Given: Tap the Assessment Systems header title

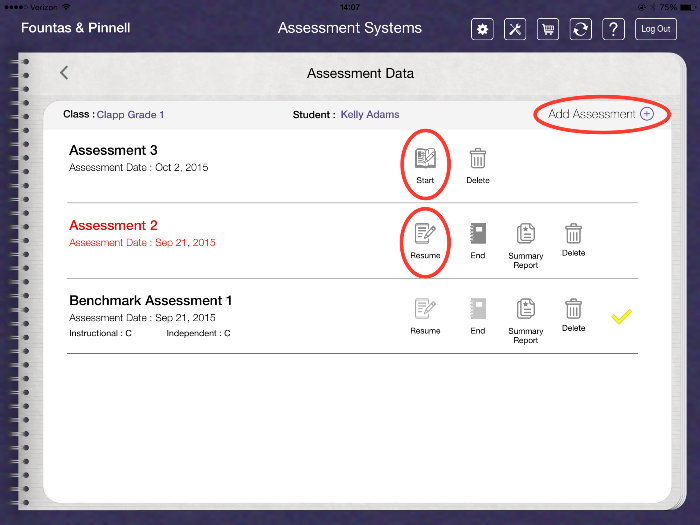Looking at the screenshot, I should coord(350,28).
